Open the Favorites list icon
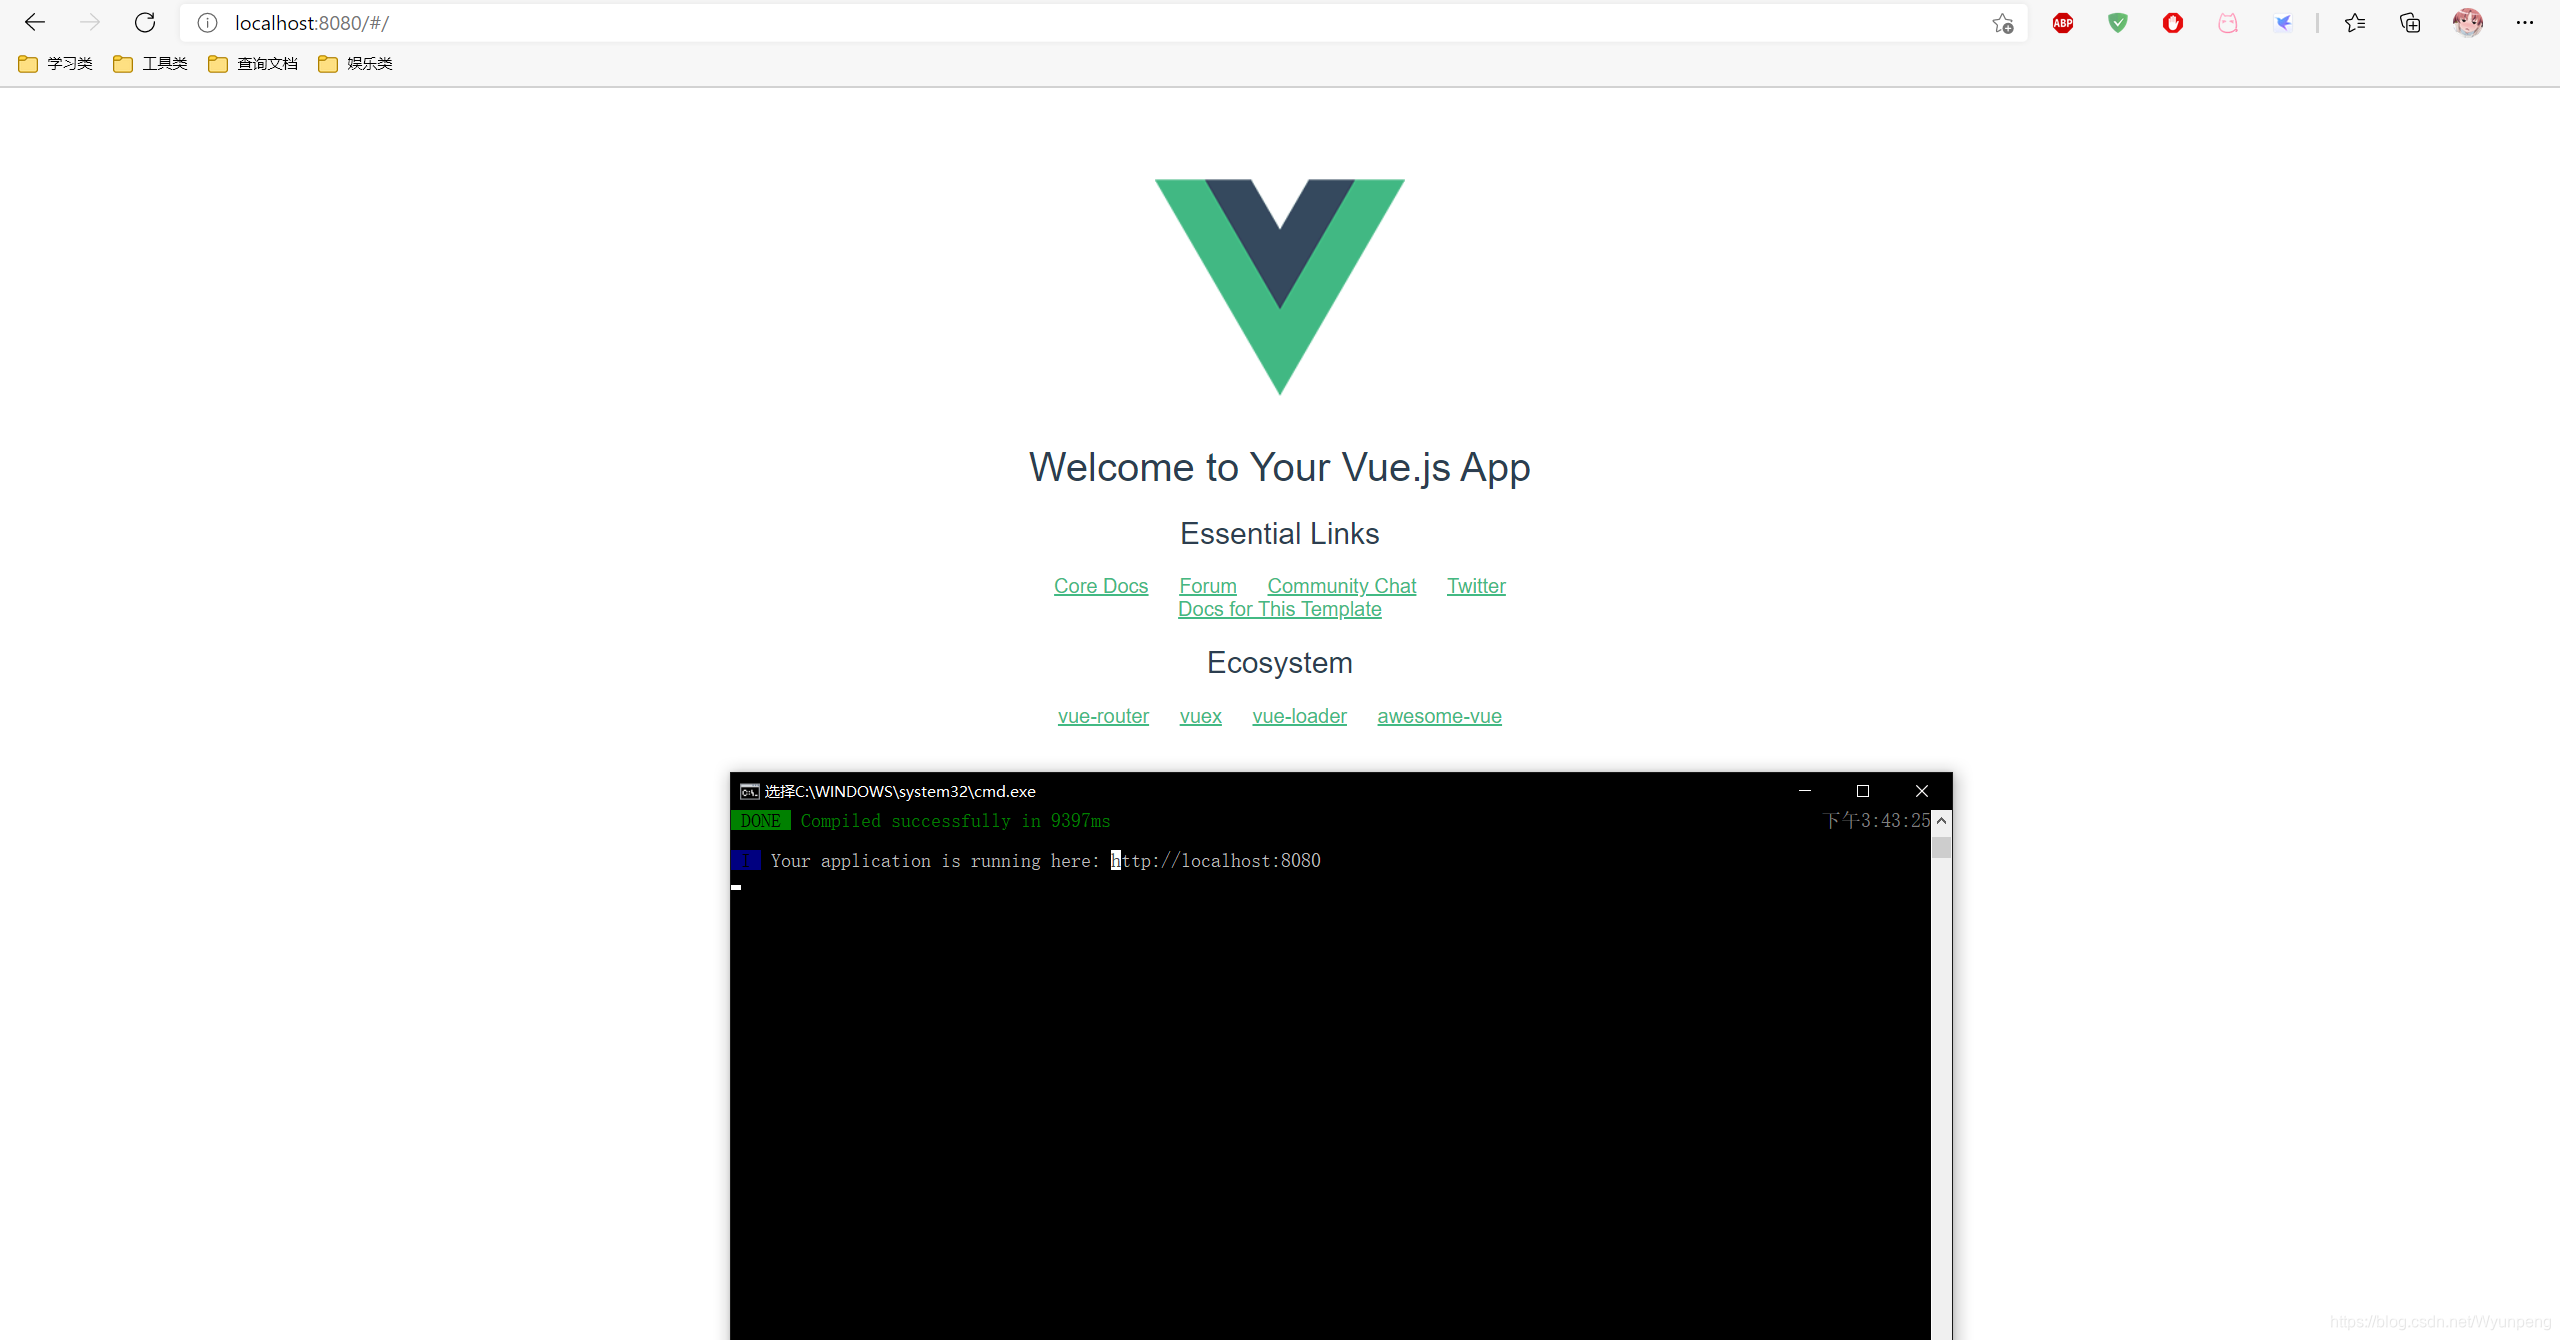Screen dimensions: 2560x1340 2355,23
